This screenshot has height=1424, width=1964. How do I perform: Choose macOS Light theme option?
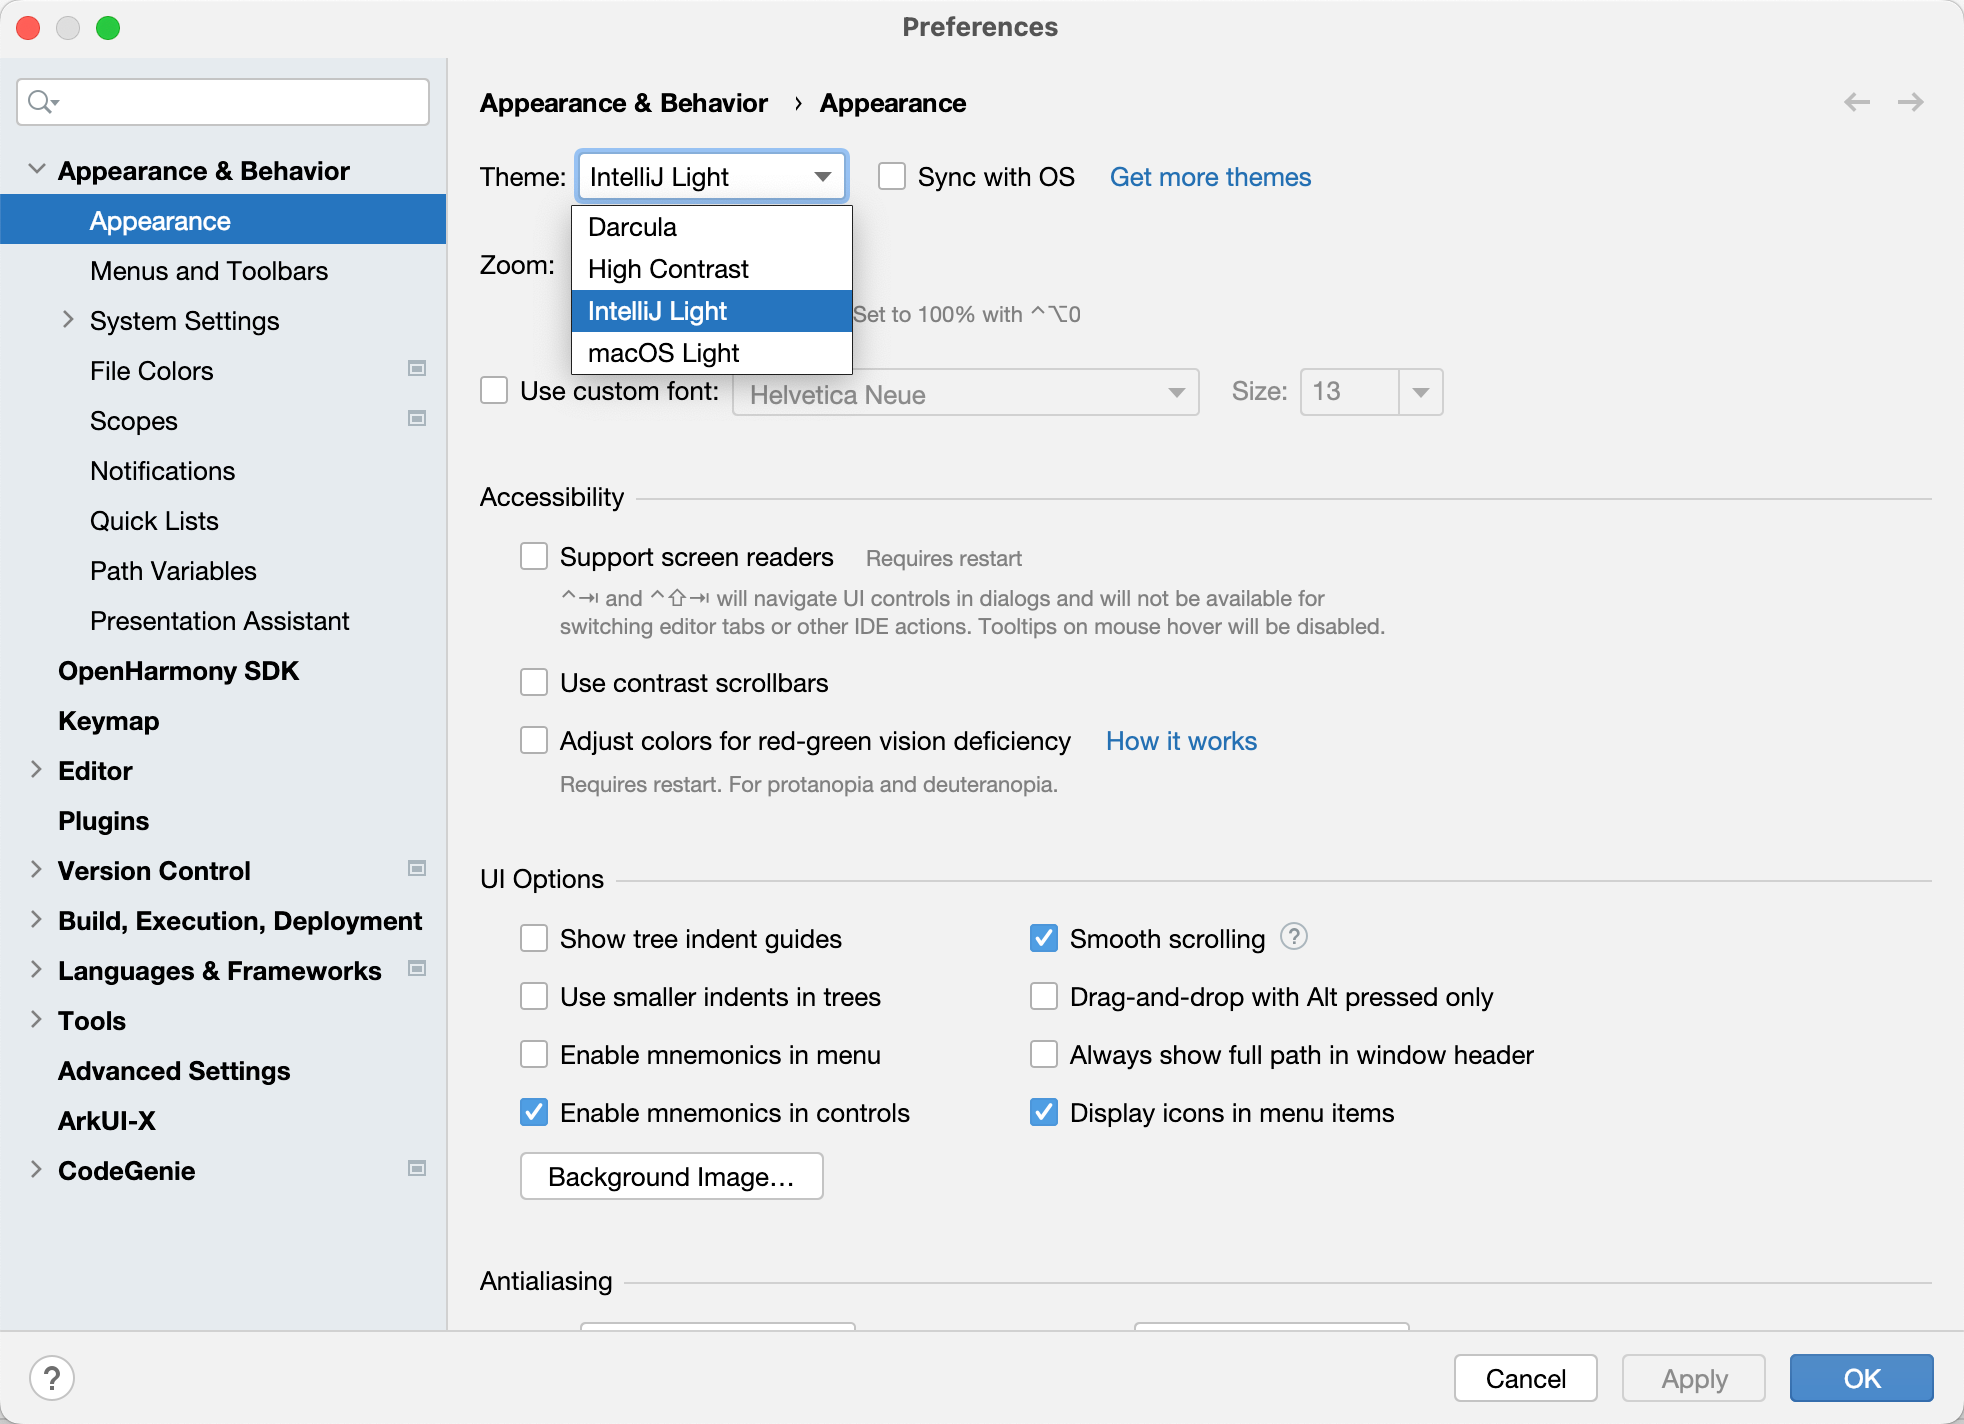[712, 353]
